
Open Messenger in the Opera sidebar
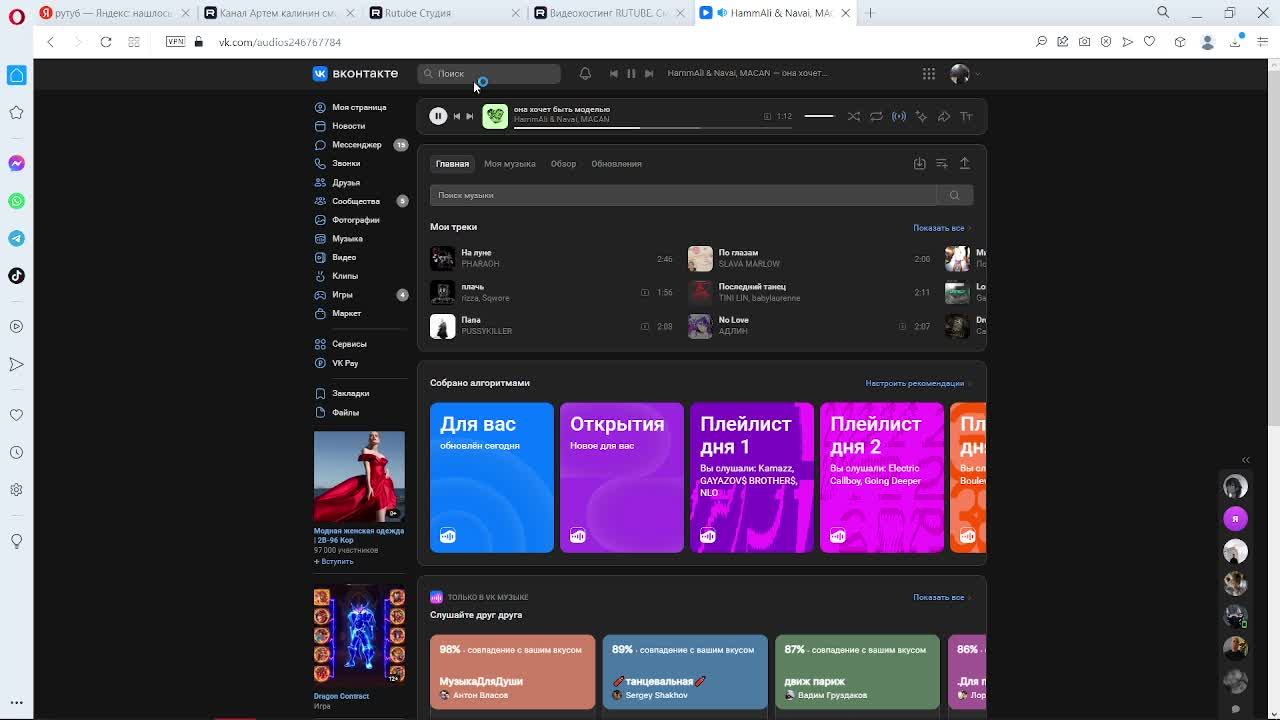(x=16, y=163)
